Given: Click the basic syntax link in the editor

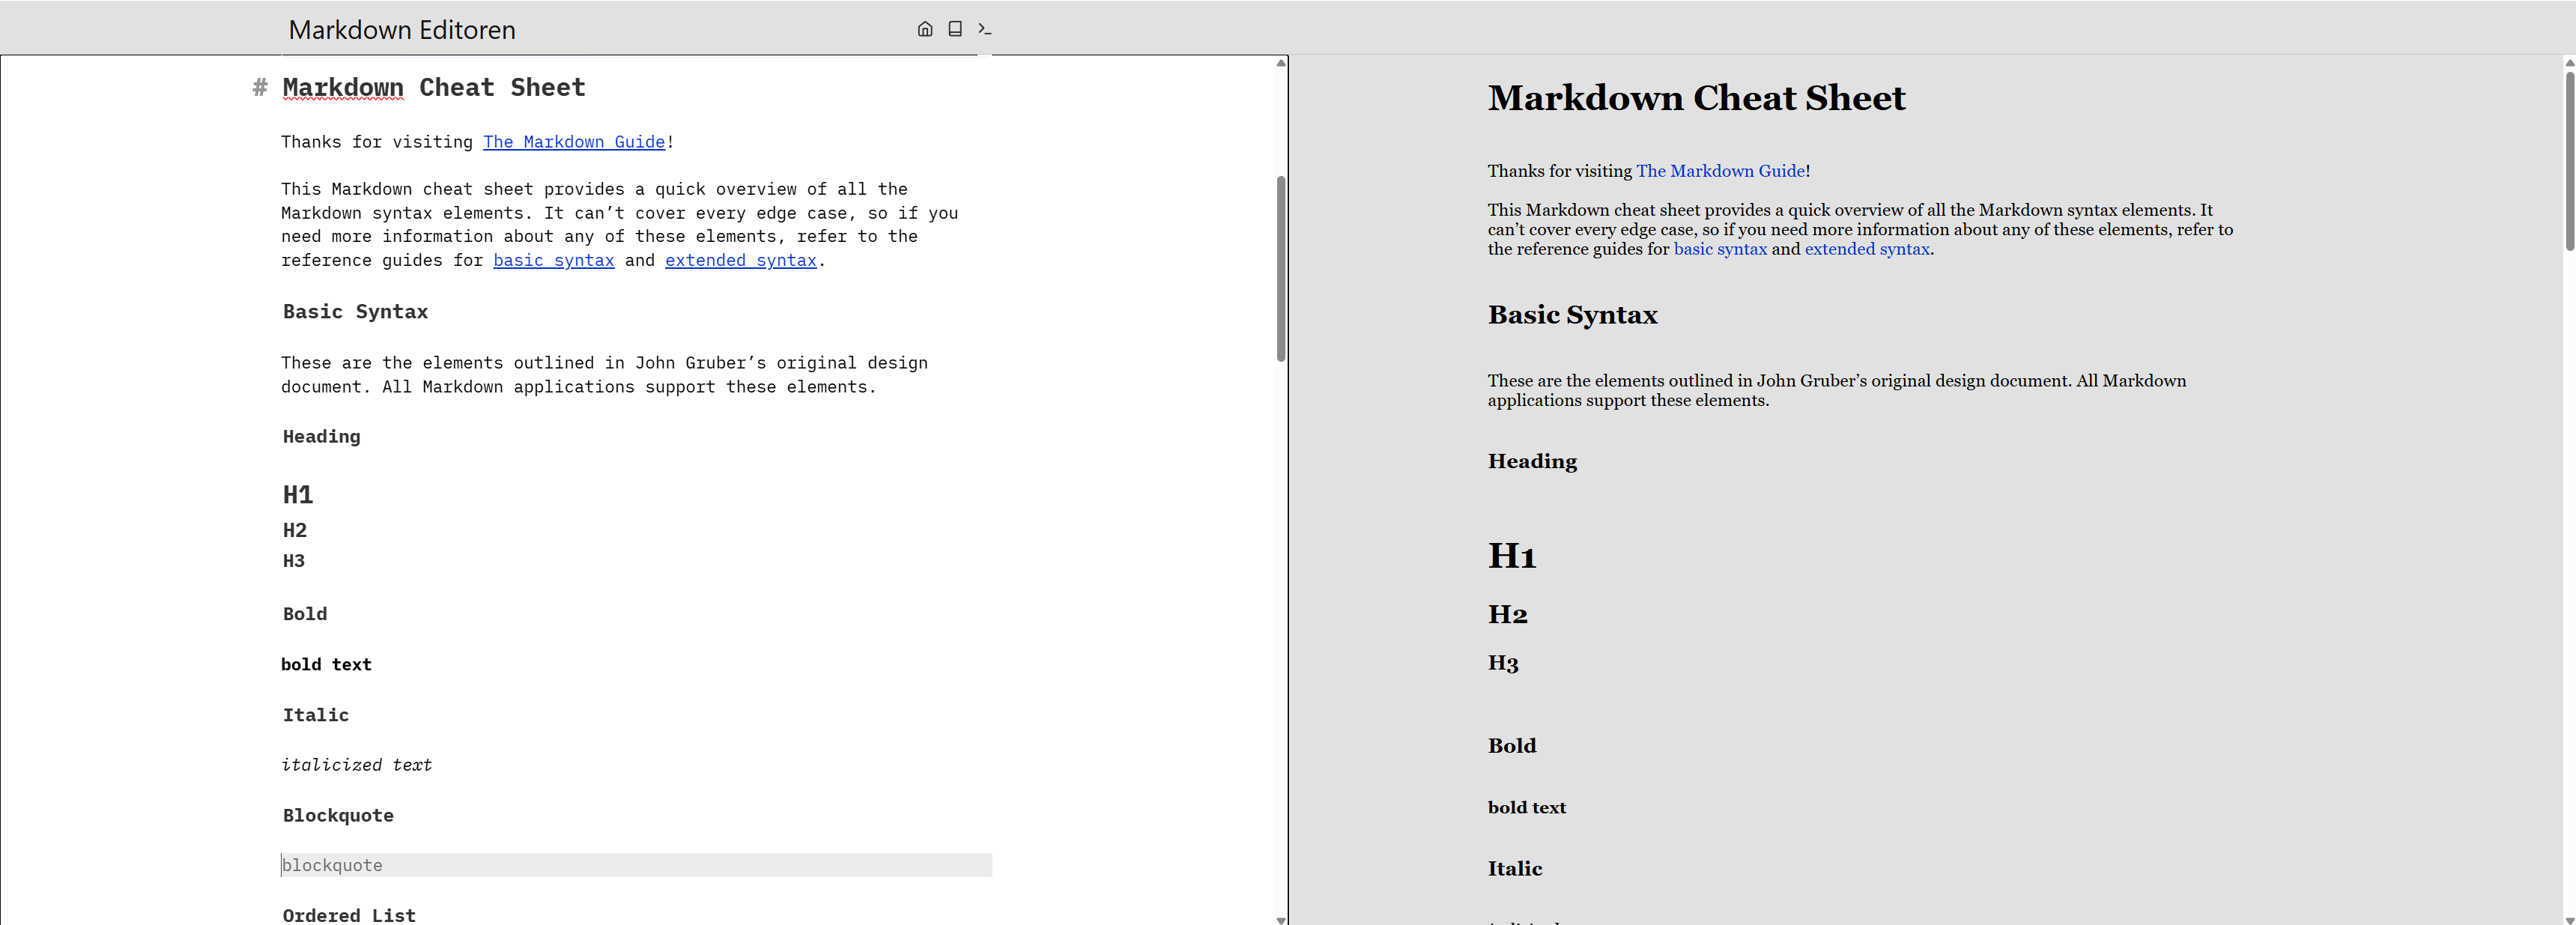Looking at the screenshot, I should 553,260.
